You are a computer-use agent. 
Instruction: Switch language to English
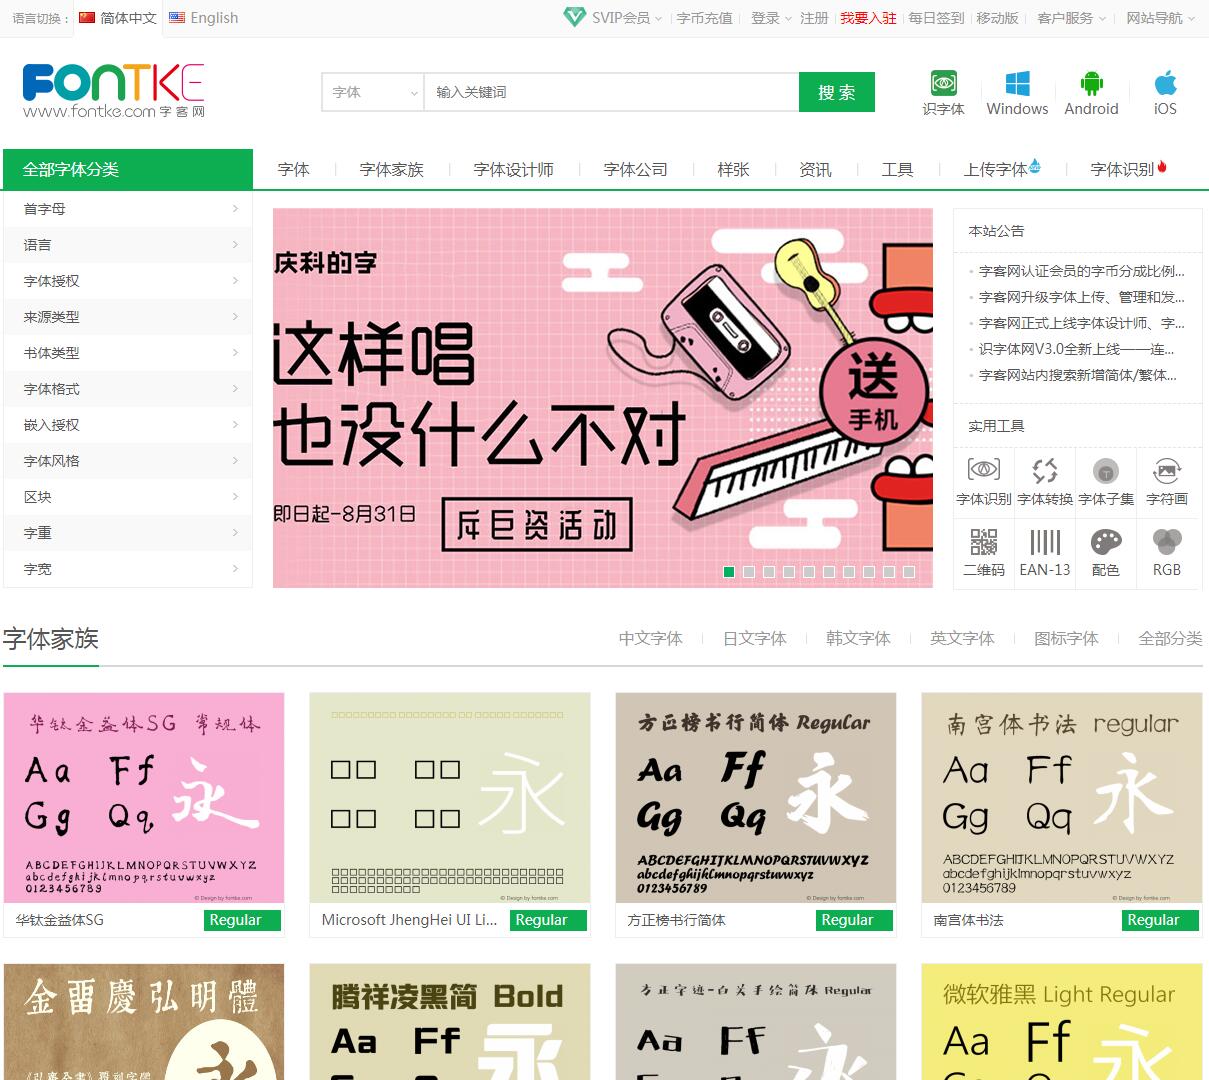214,17
